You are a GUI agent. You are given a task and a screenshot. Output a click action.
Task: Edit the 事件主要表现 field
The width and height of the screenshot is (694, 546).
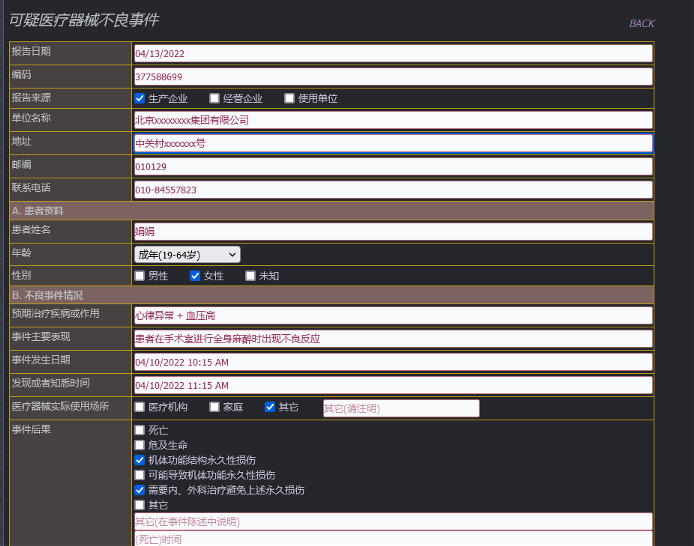pos(392,338)
